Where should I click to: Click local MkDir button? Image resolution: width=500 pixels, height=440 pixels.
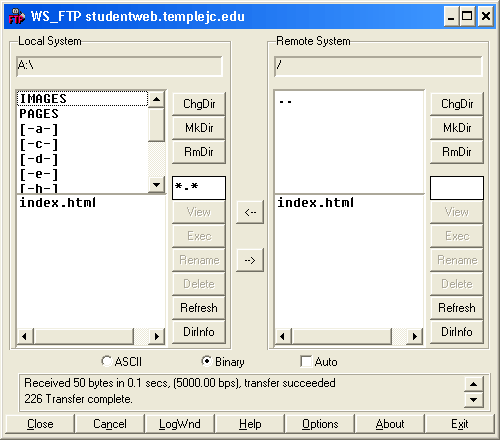pyautogui.click(x=199, y=128)
